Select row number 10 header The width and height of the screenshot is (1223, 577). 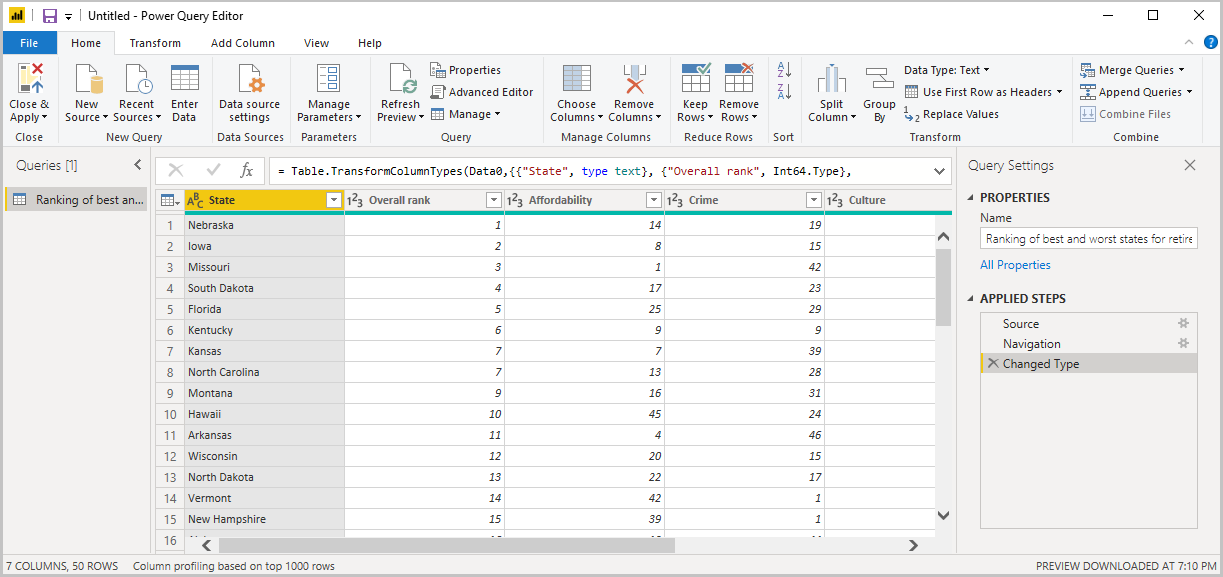(x=170, y=414)
